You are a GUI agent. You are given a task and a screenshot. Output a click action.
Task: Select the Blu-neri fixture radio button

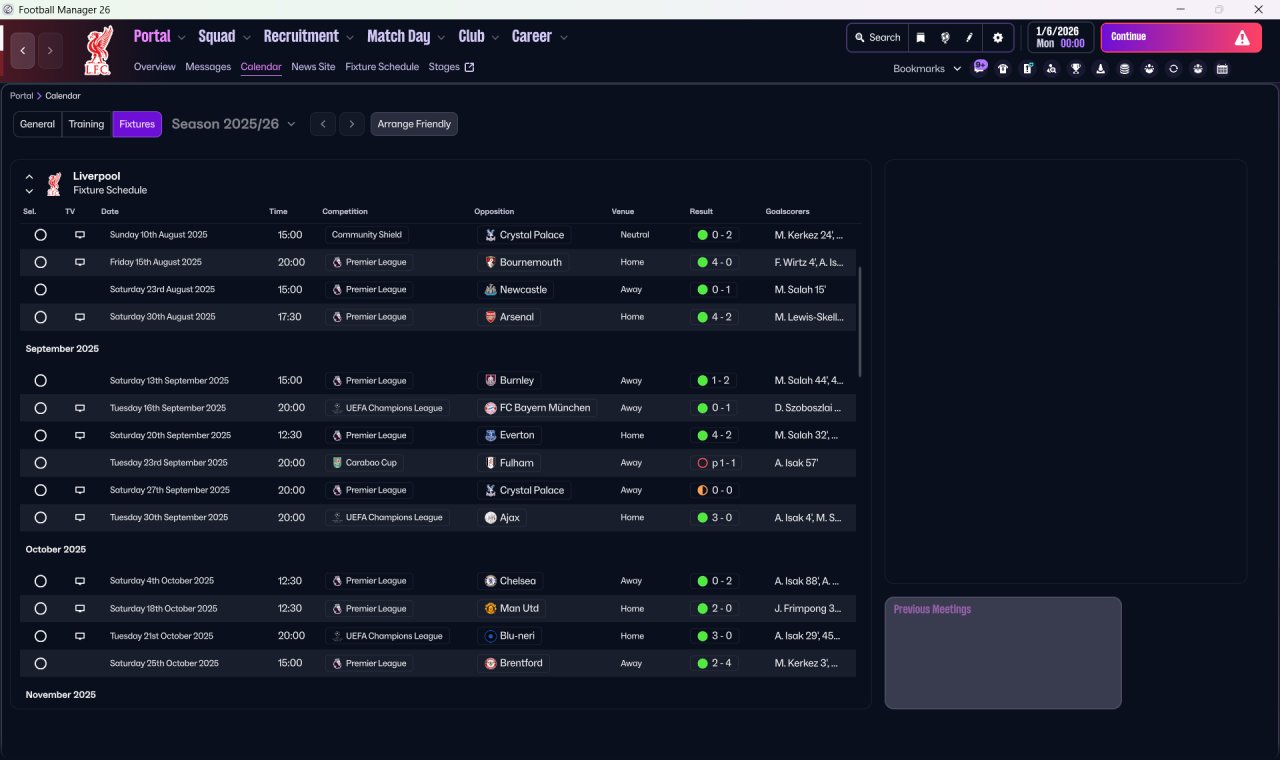(40, 636)
